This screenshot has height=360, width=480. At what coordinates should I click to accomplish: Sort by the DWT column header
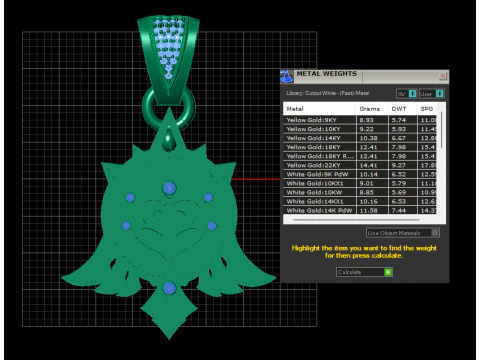(402, 109)
